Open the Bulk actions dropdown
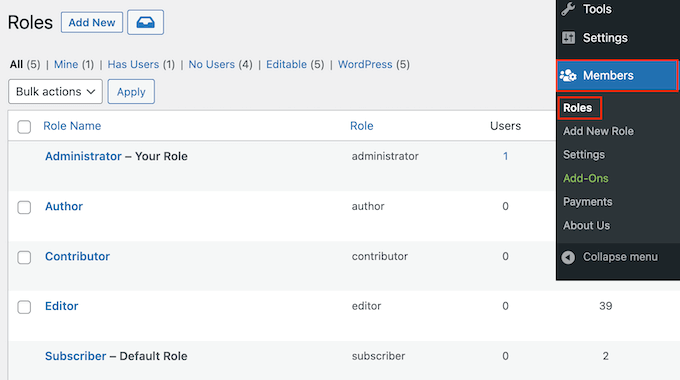The image size is (680, 380). click(56, 92)
